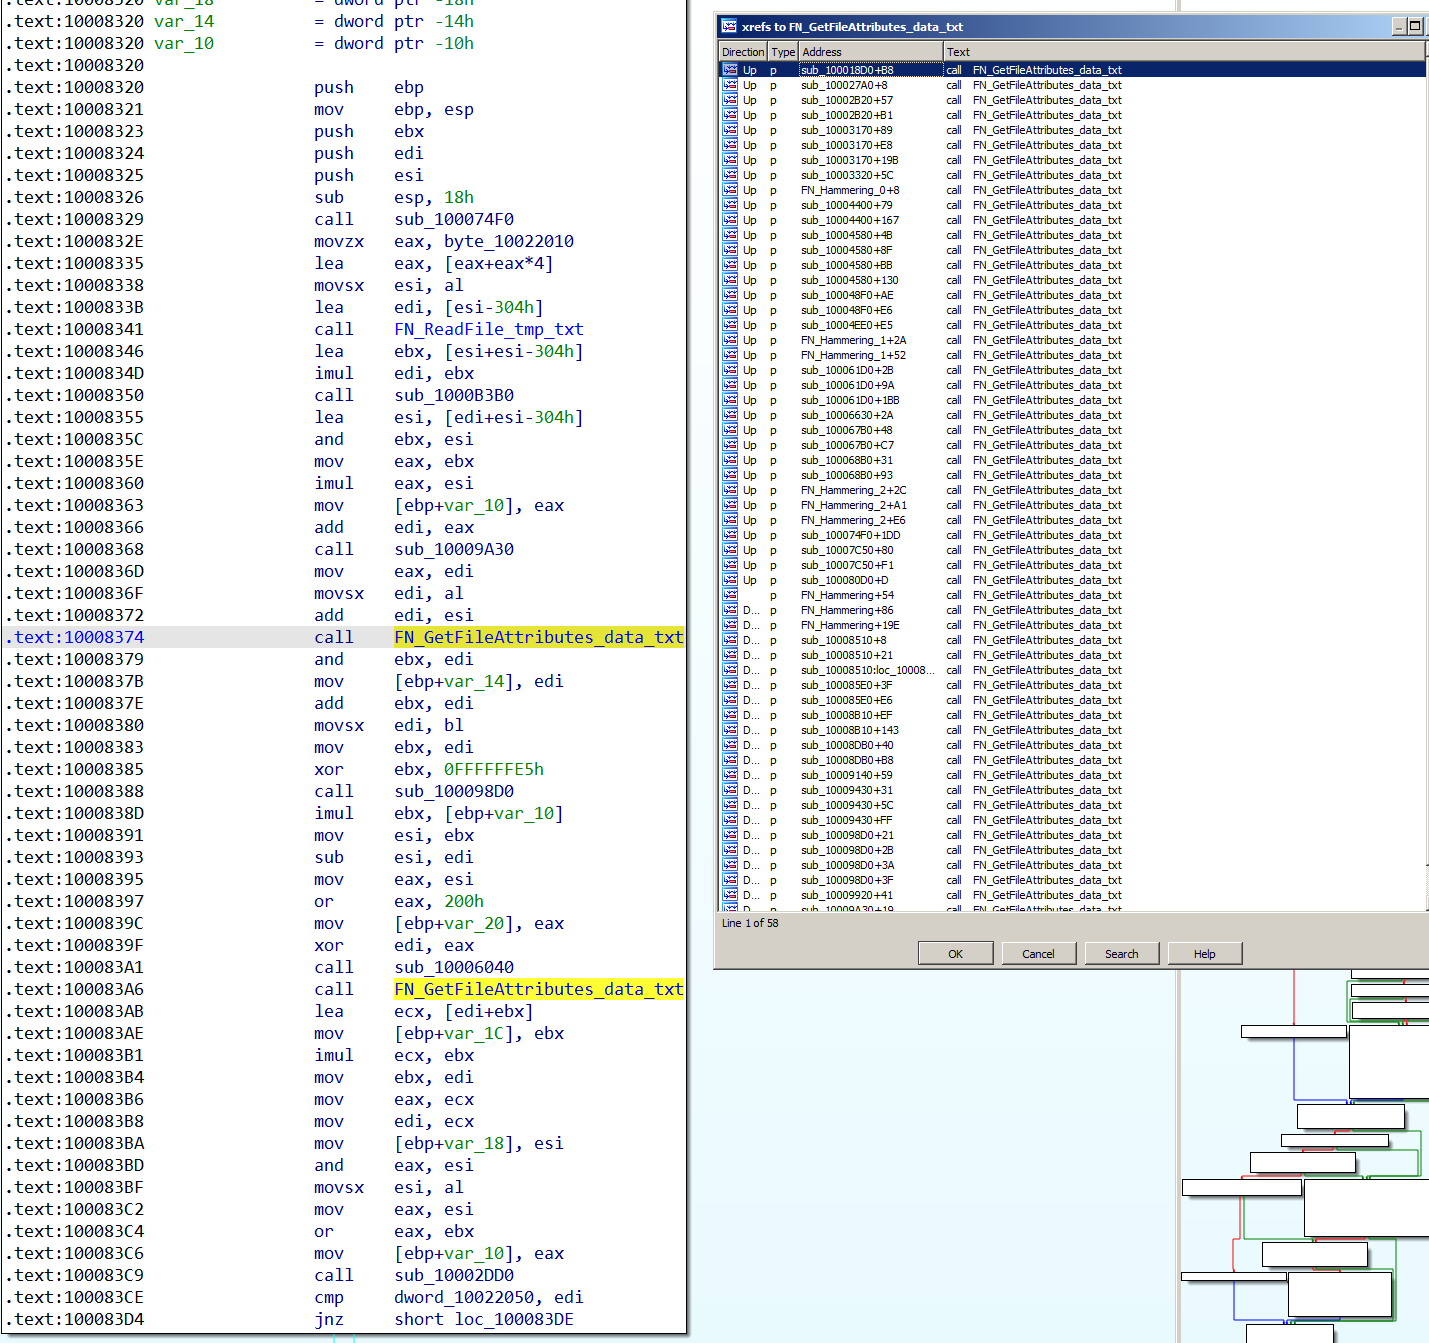Click sub_100074F0 call operand in disassembly
This screenshot has height=1343, width=1429.
pyautogui.click(x=453, y=219)
